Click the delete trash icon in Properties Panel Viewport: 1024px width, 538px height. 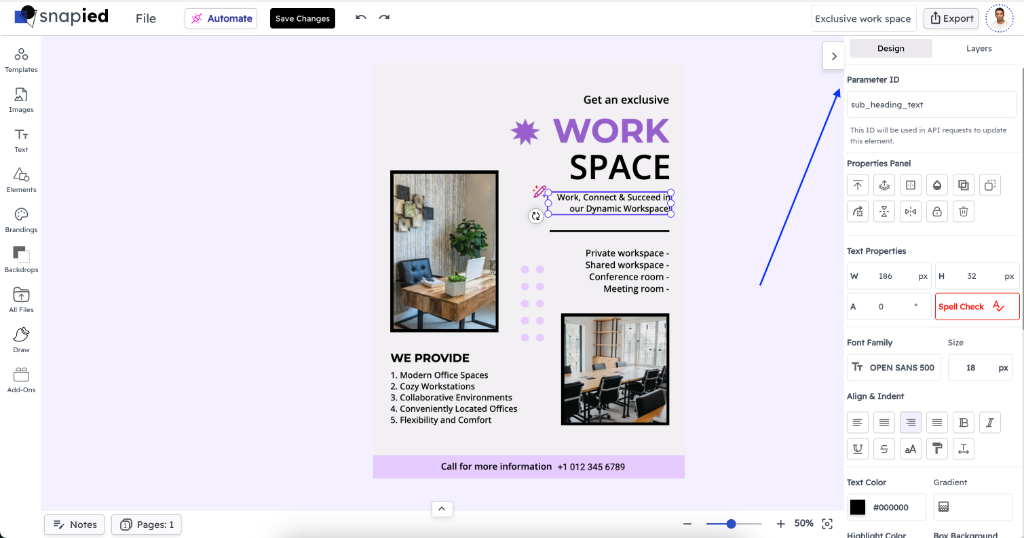pyautogui.click(x=962, y=211)
